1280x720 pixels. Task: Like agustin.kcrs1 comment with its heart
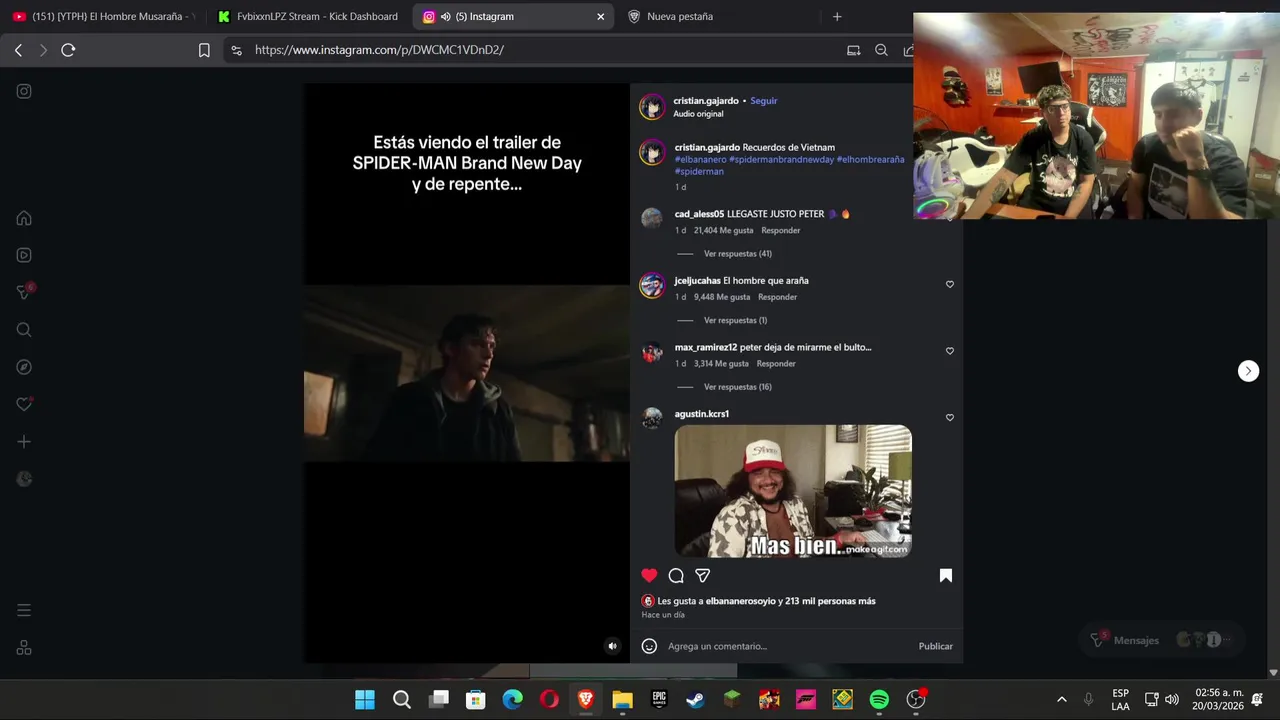tap(950, 418)
